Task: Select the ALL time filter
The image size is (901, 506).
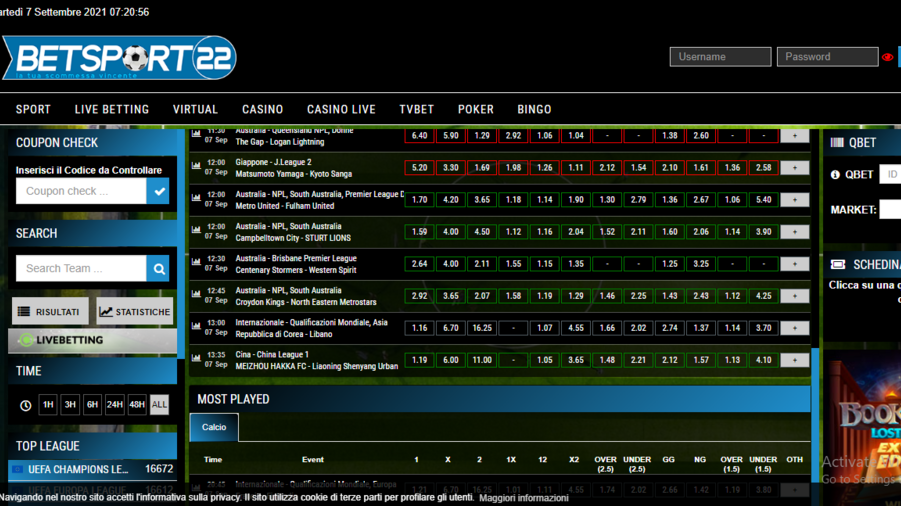Action: pos(159,405)
